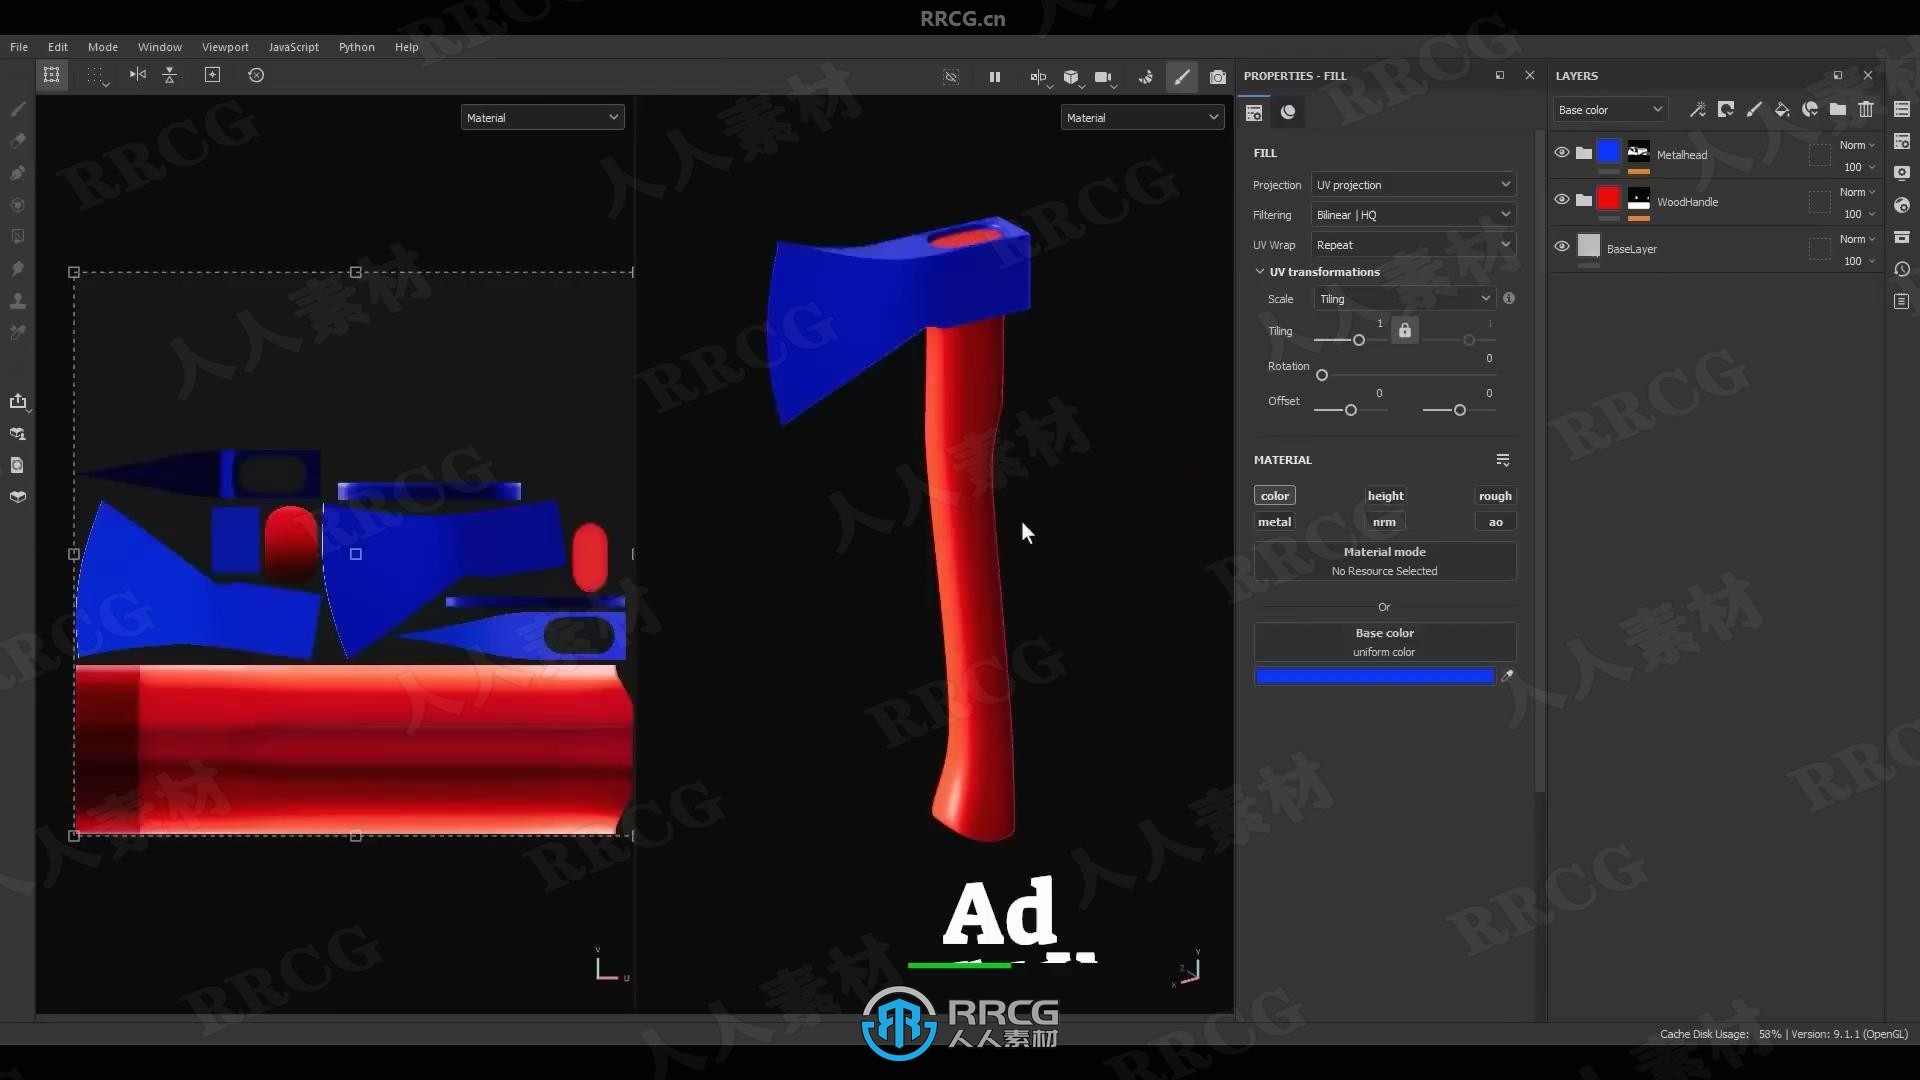Click the blue base color swatch bar
This screenshot has width=1920, height=1080.
click(1375, 676)
